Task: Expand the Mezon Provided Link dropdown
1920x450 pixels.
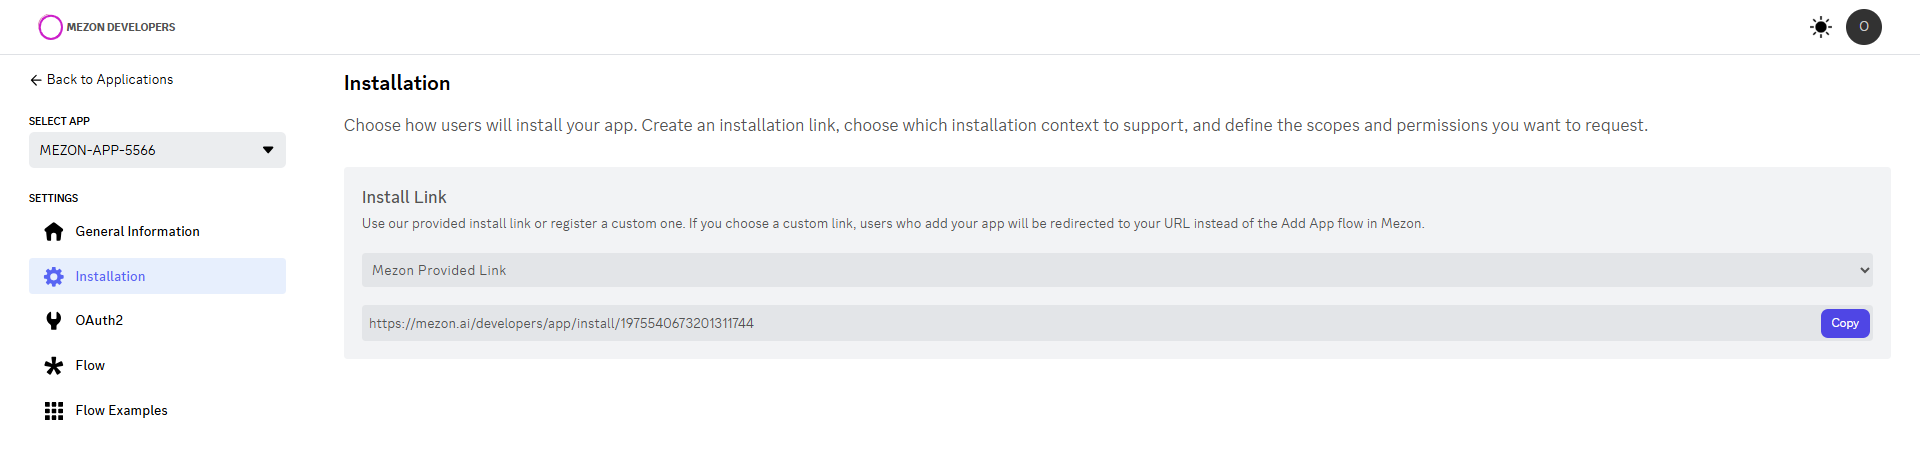Action: pyautogui.click(x=1116, y=270)
